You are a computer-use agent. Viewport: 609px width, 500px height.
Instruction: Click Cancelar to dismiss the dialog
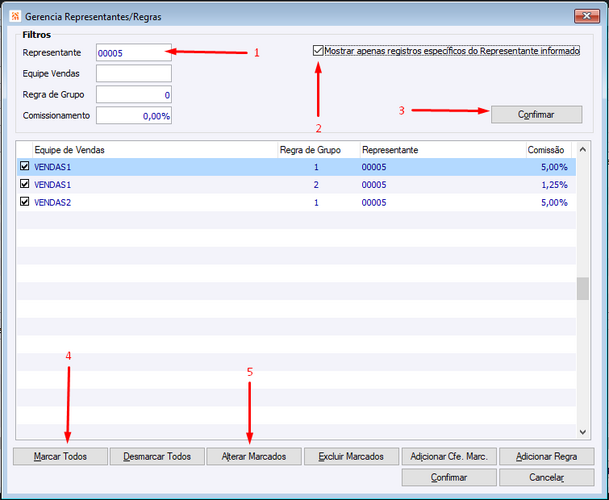(x=546, y=477)
